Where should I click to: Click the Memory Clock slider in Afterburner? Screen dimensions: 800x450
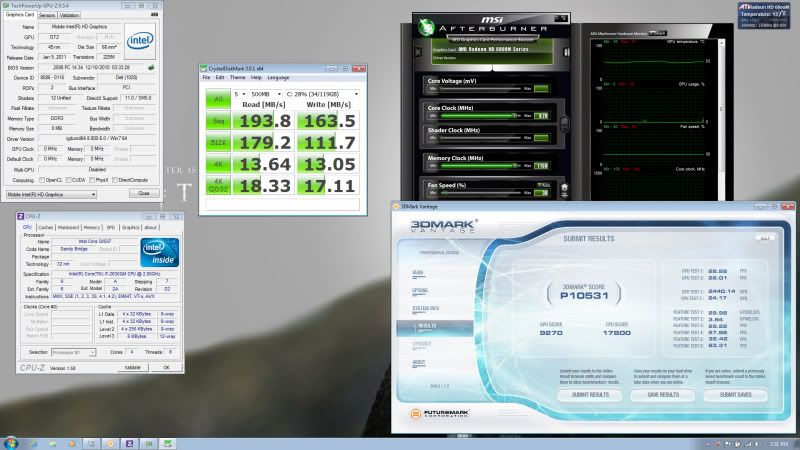(x=481, y=166)
